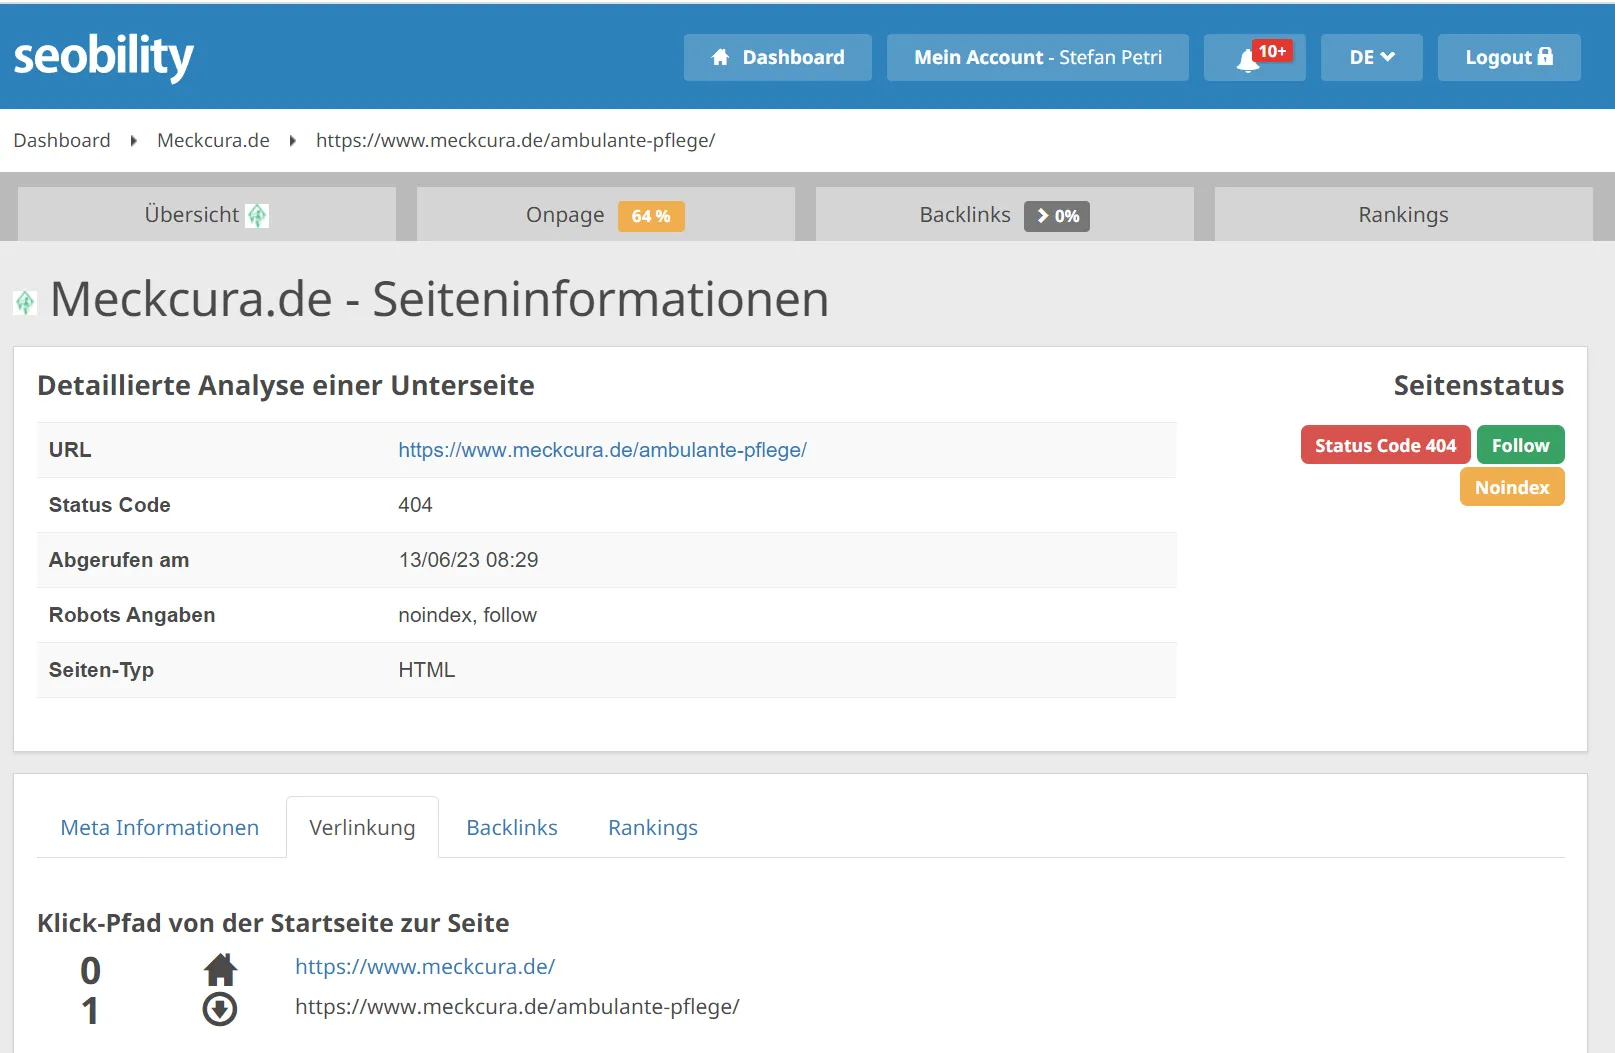Click the ambulante-pflege URL breadcrumb

515,140
